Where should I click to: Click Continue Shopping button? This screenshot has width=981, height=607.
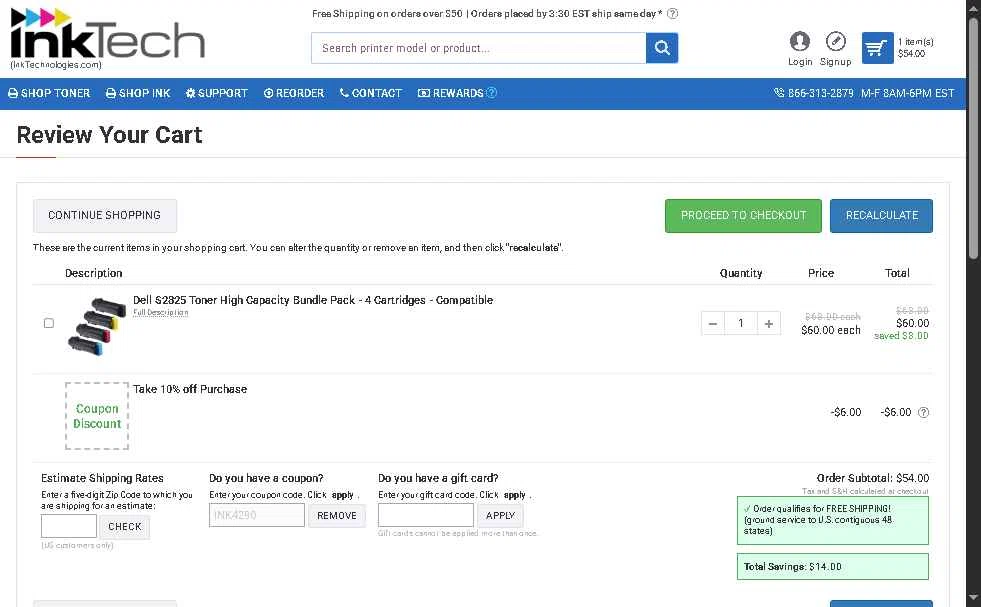105,215
